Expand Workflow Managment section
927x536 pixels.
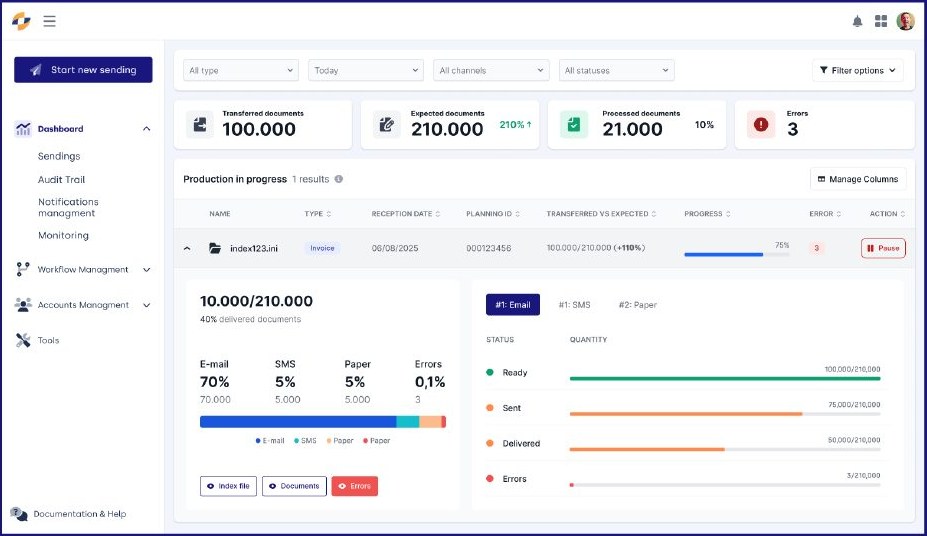pos(83,269)
